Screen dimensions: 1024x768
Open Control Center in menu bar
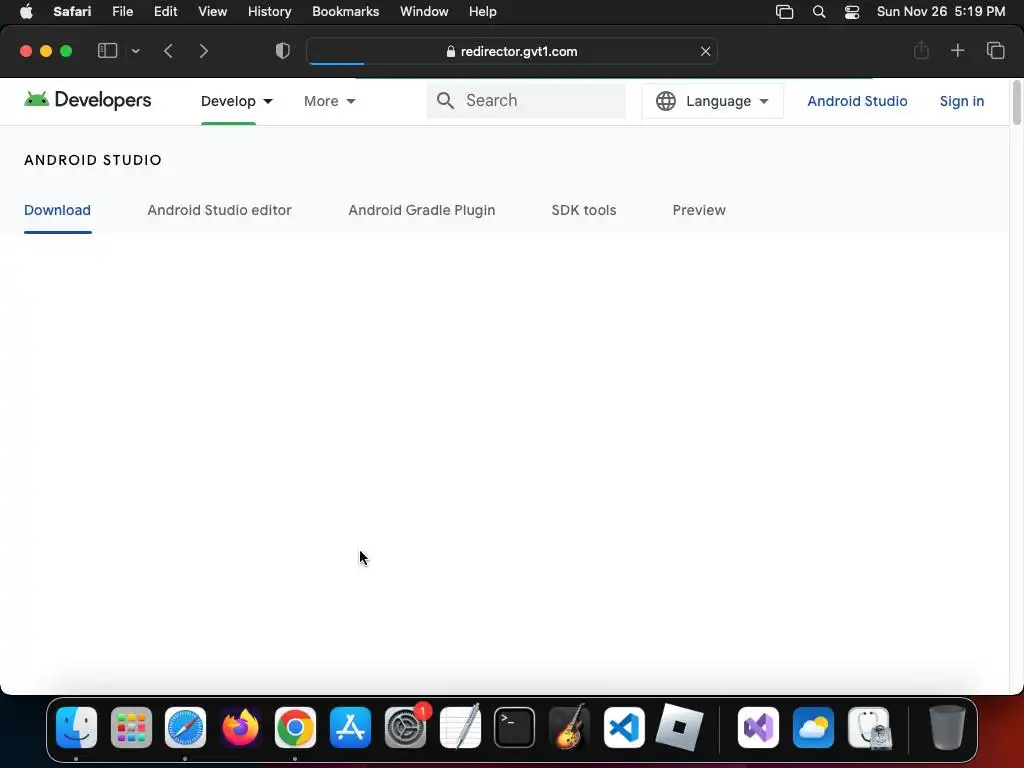852,12
